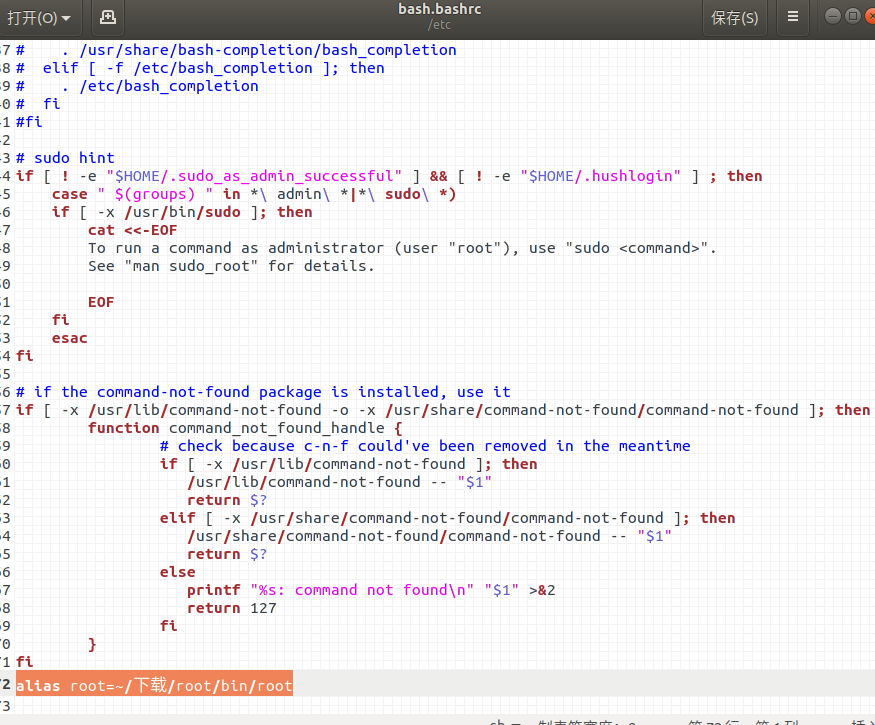Click the "return 127" line

point(231,608)
